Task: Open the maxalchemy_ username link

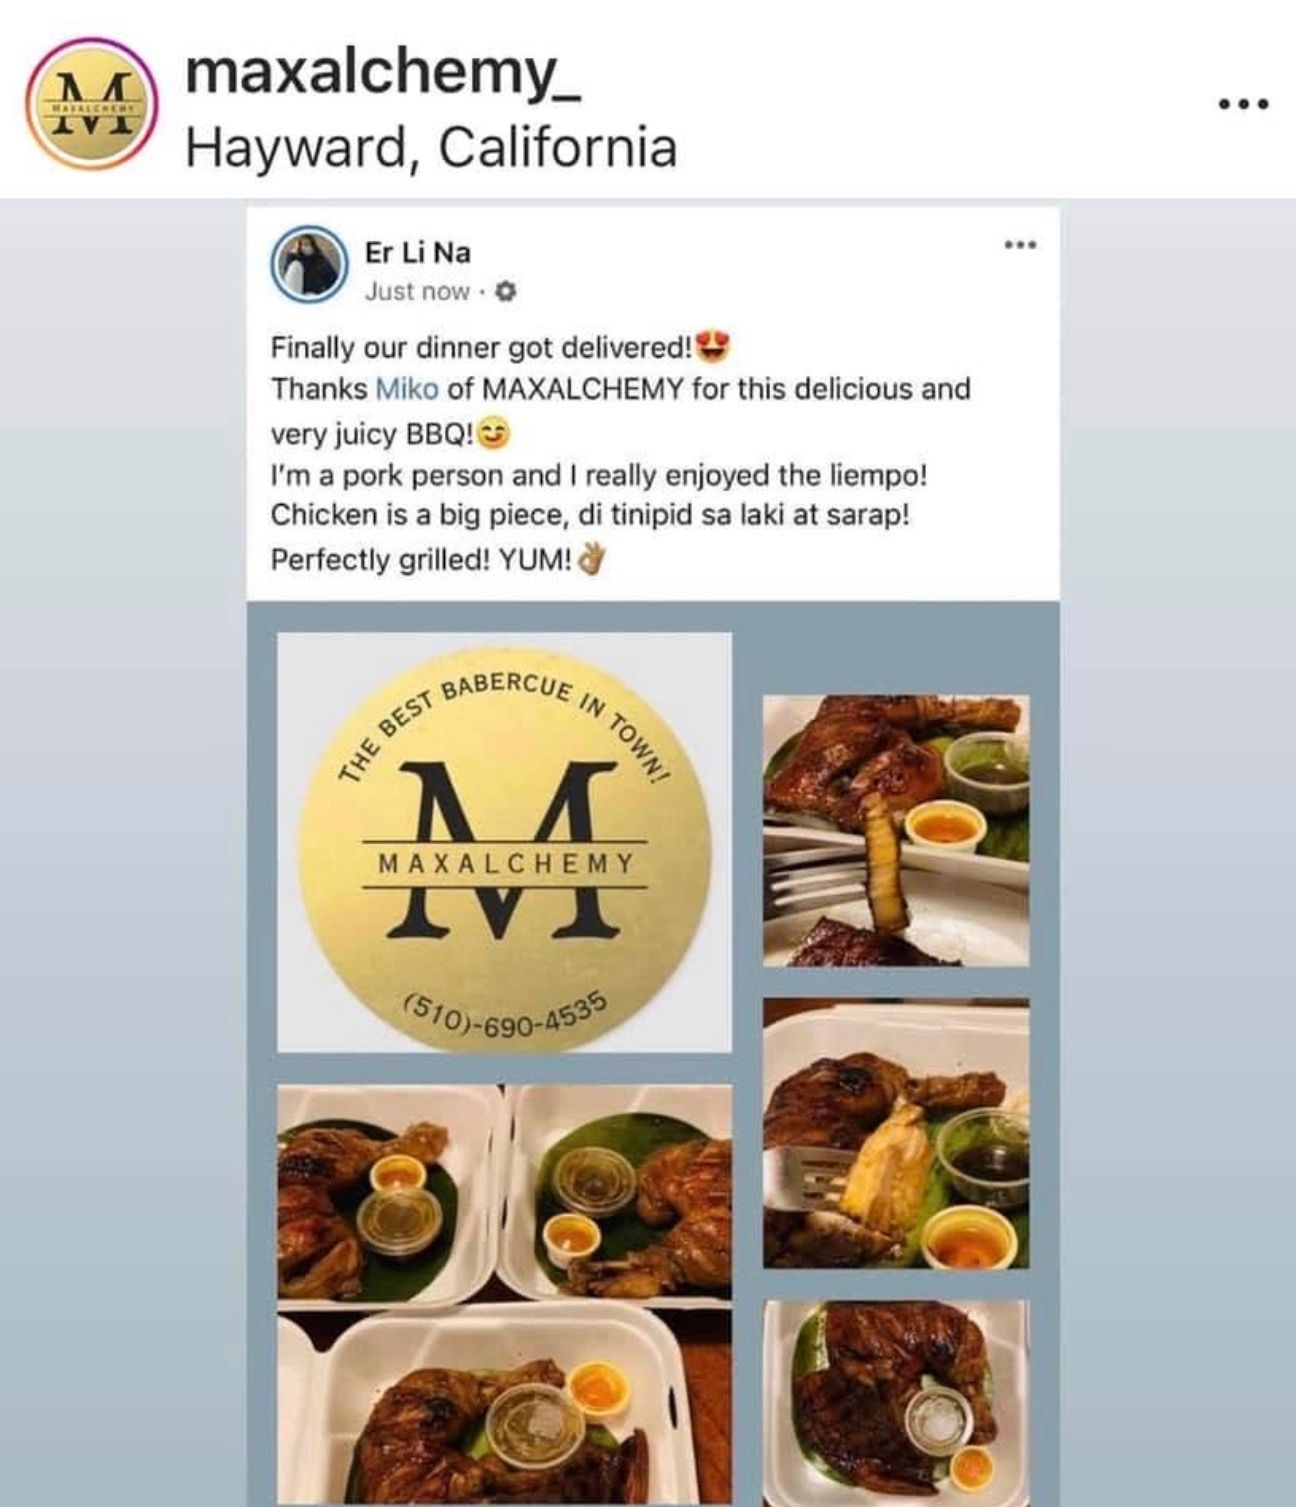Action: coord(384,73)
